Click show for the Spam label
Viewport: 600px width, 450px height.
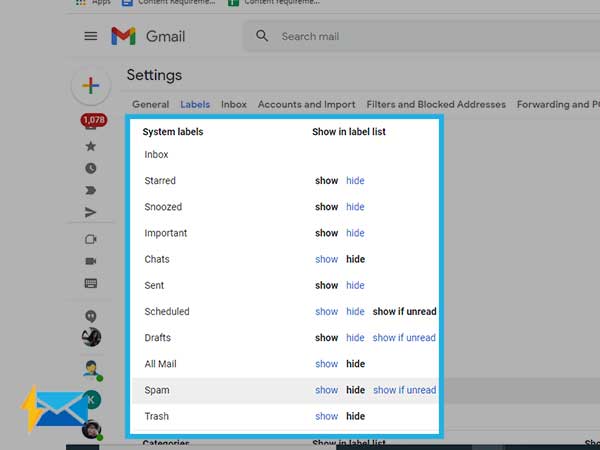click(326, 390)
